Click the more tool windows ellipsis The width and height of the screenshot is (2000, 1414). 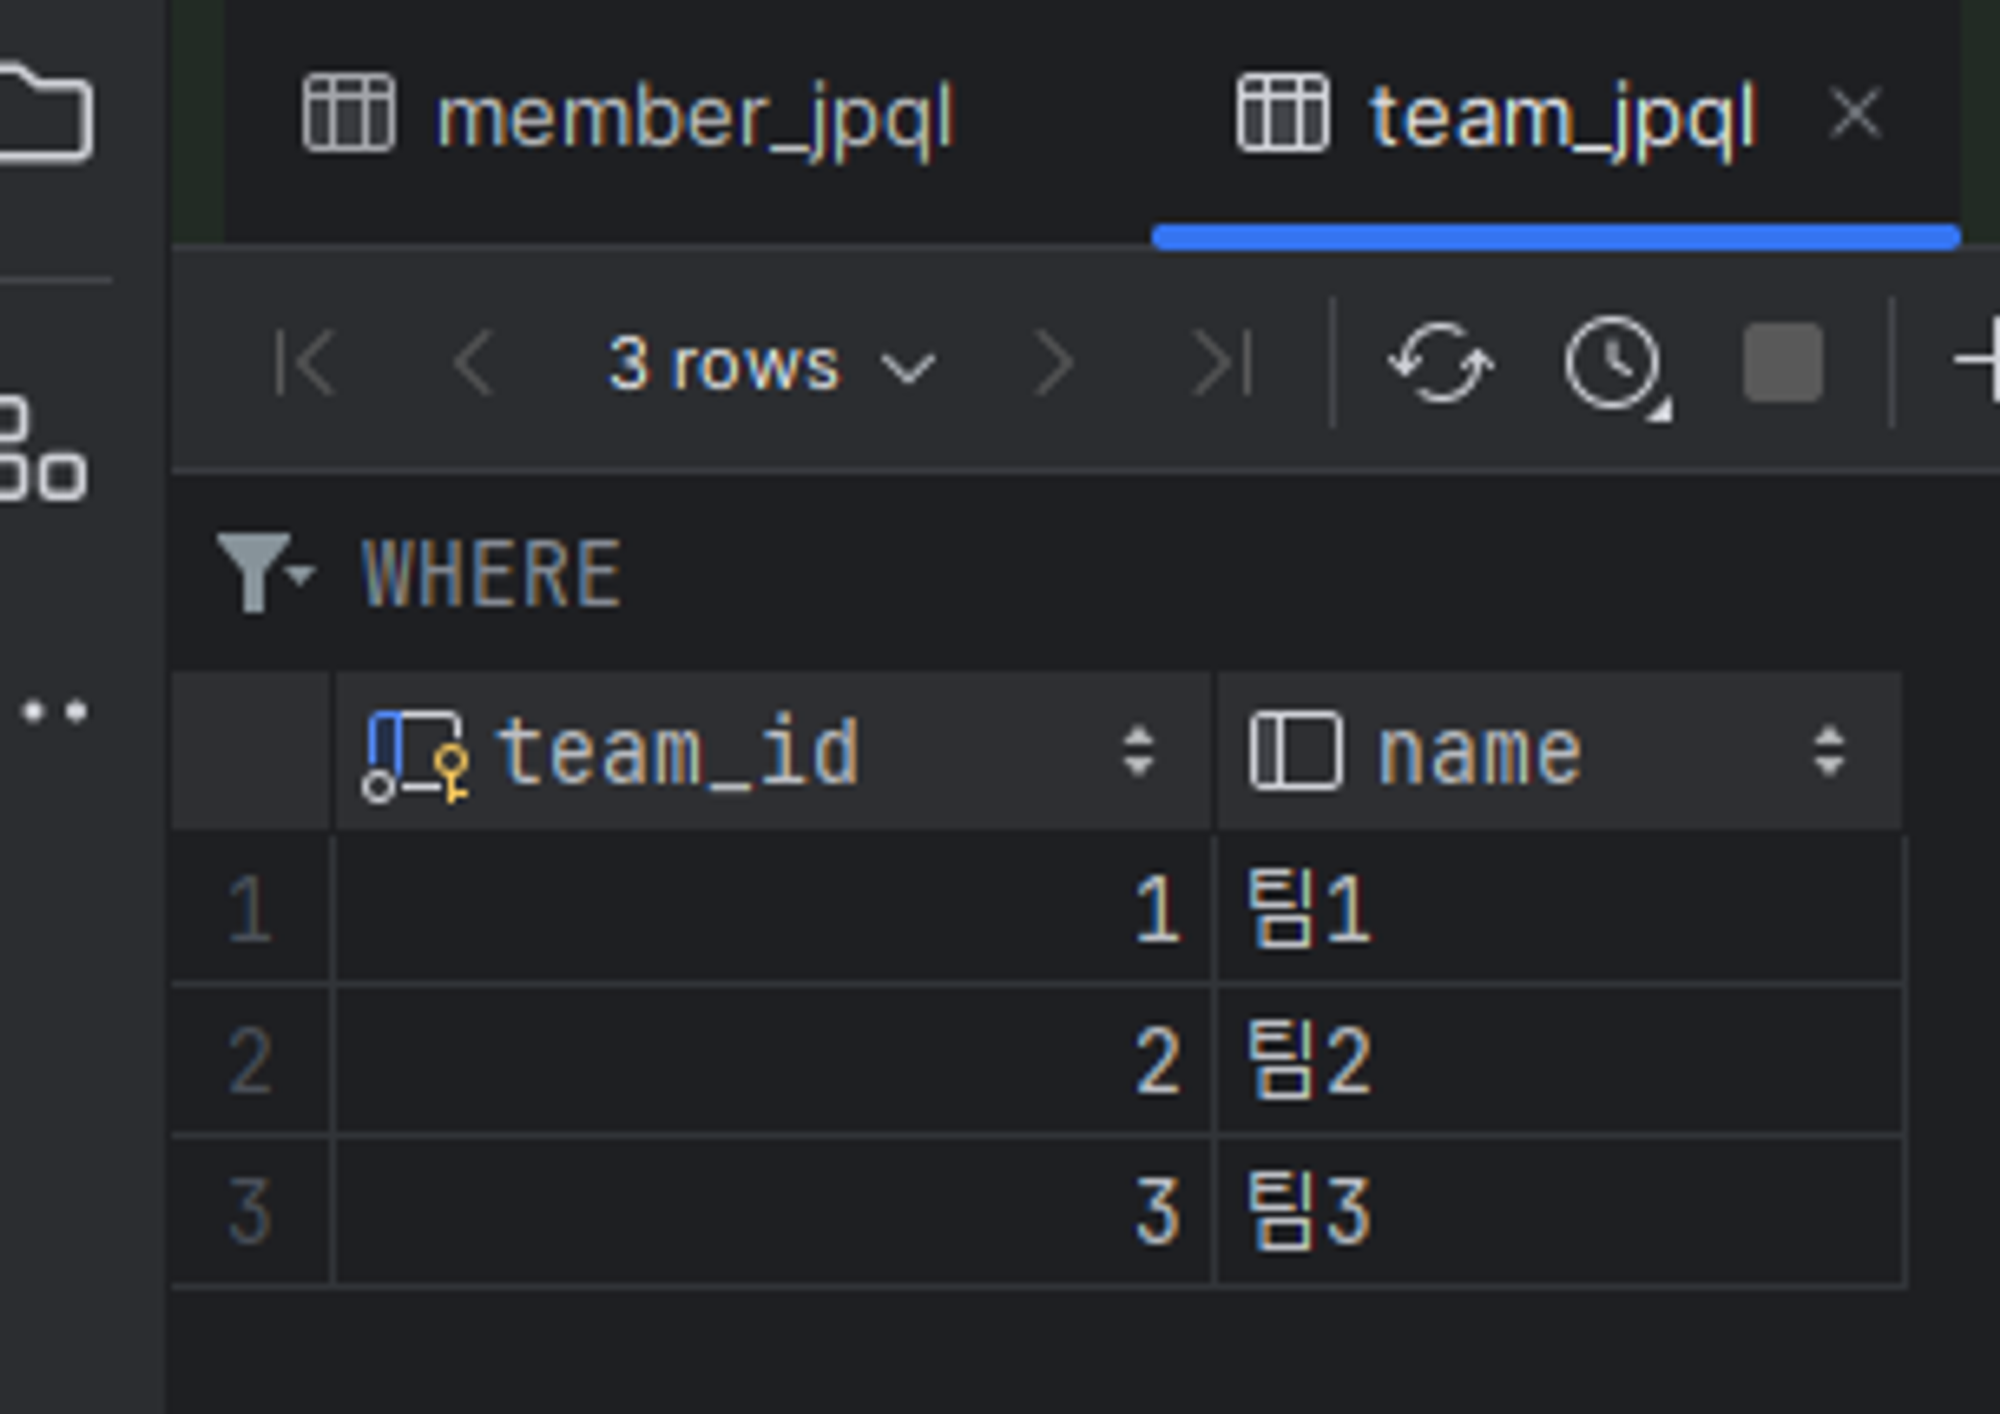[55, 711]
